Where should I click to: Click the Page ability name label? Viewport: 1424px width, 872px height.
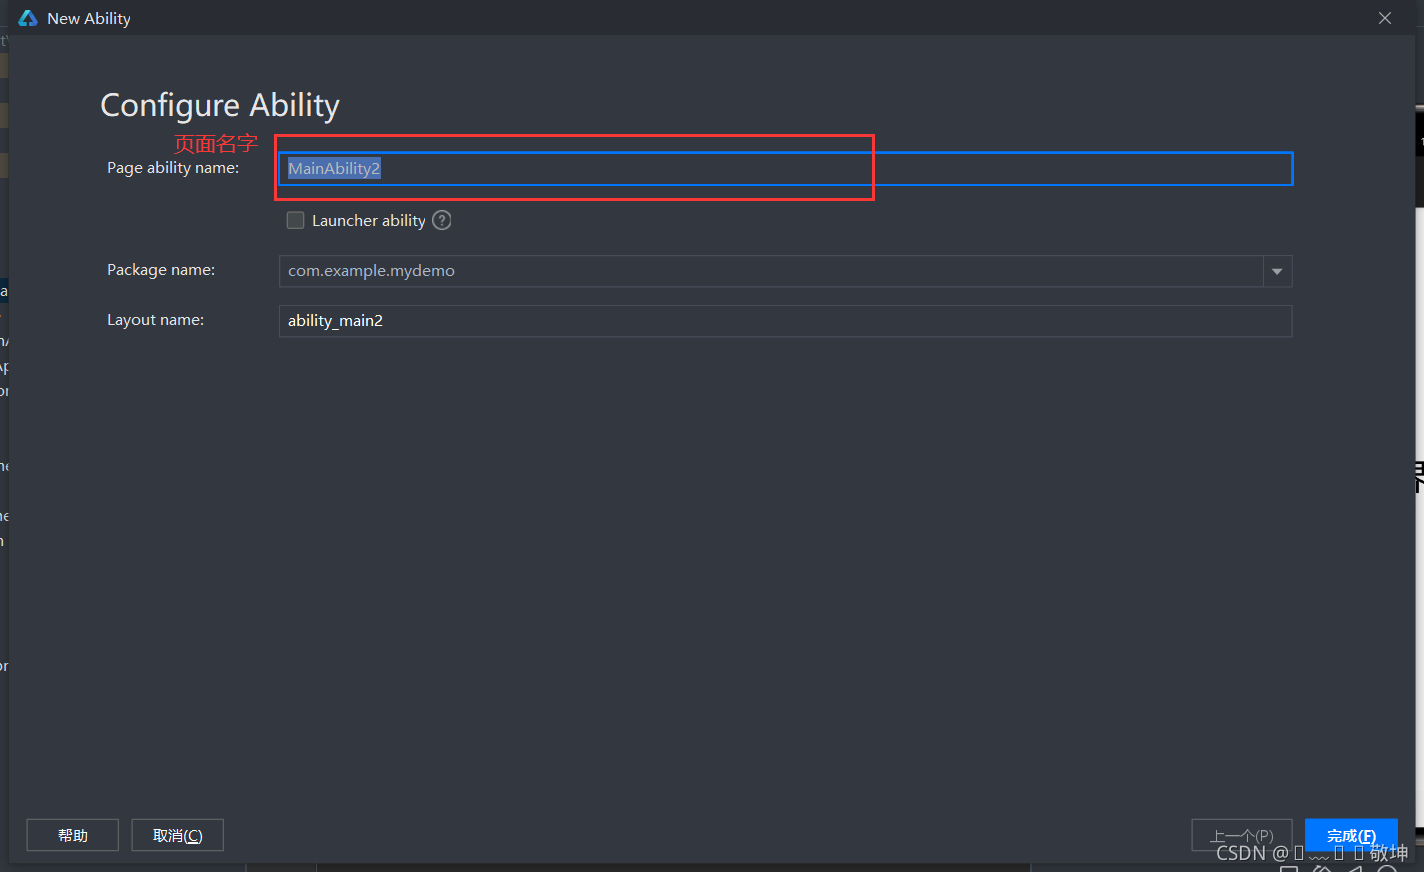173,168
